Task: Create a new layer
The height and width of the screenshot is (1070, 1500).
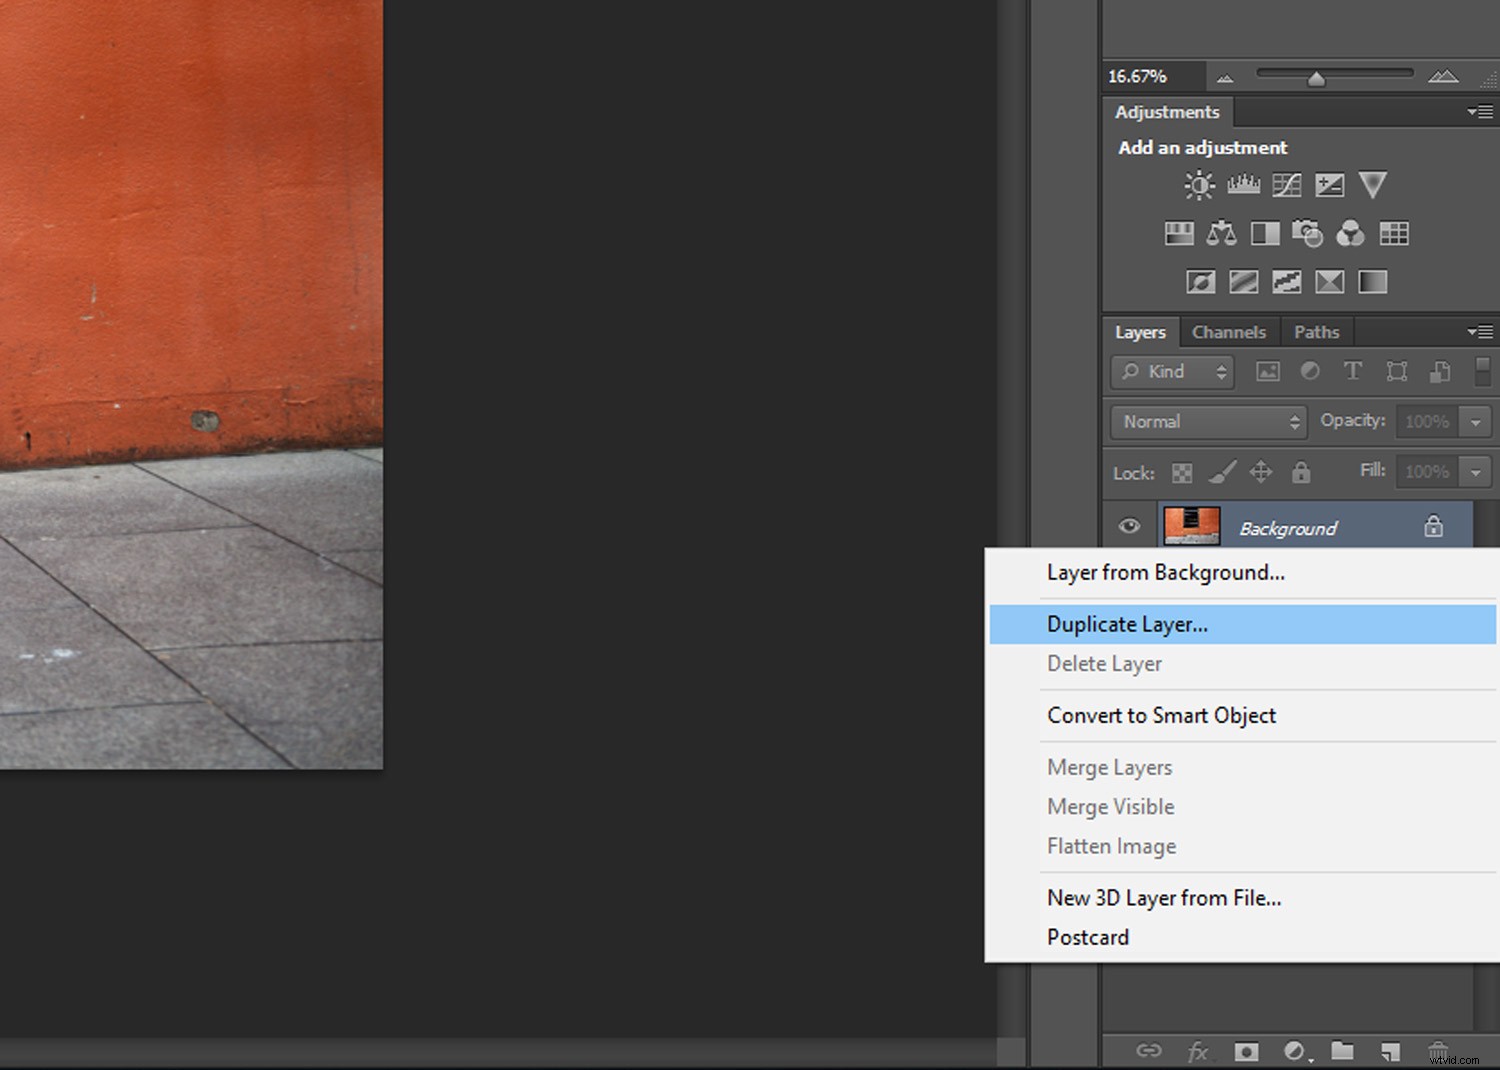Action: pos(1390,1052)
